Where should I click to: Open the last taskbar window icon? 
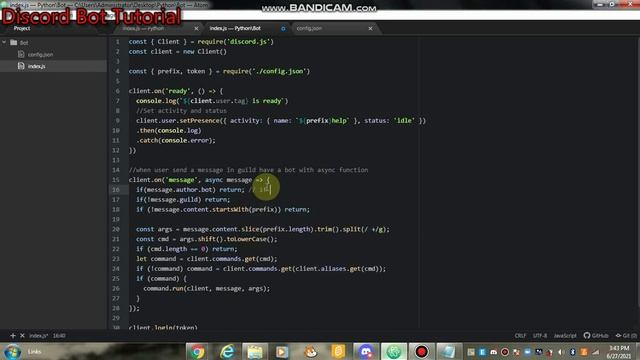click(x=449, y=351)
